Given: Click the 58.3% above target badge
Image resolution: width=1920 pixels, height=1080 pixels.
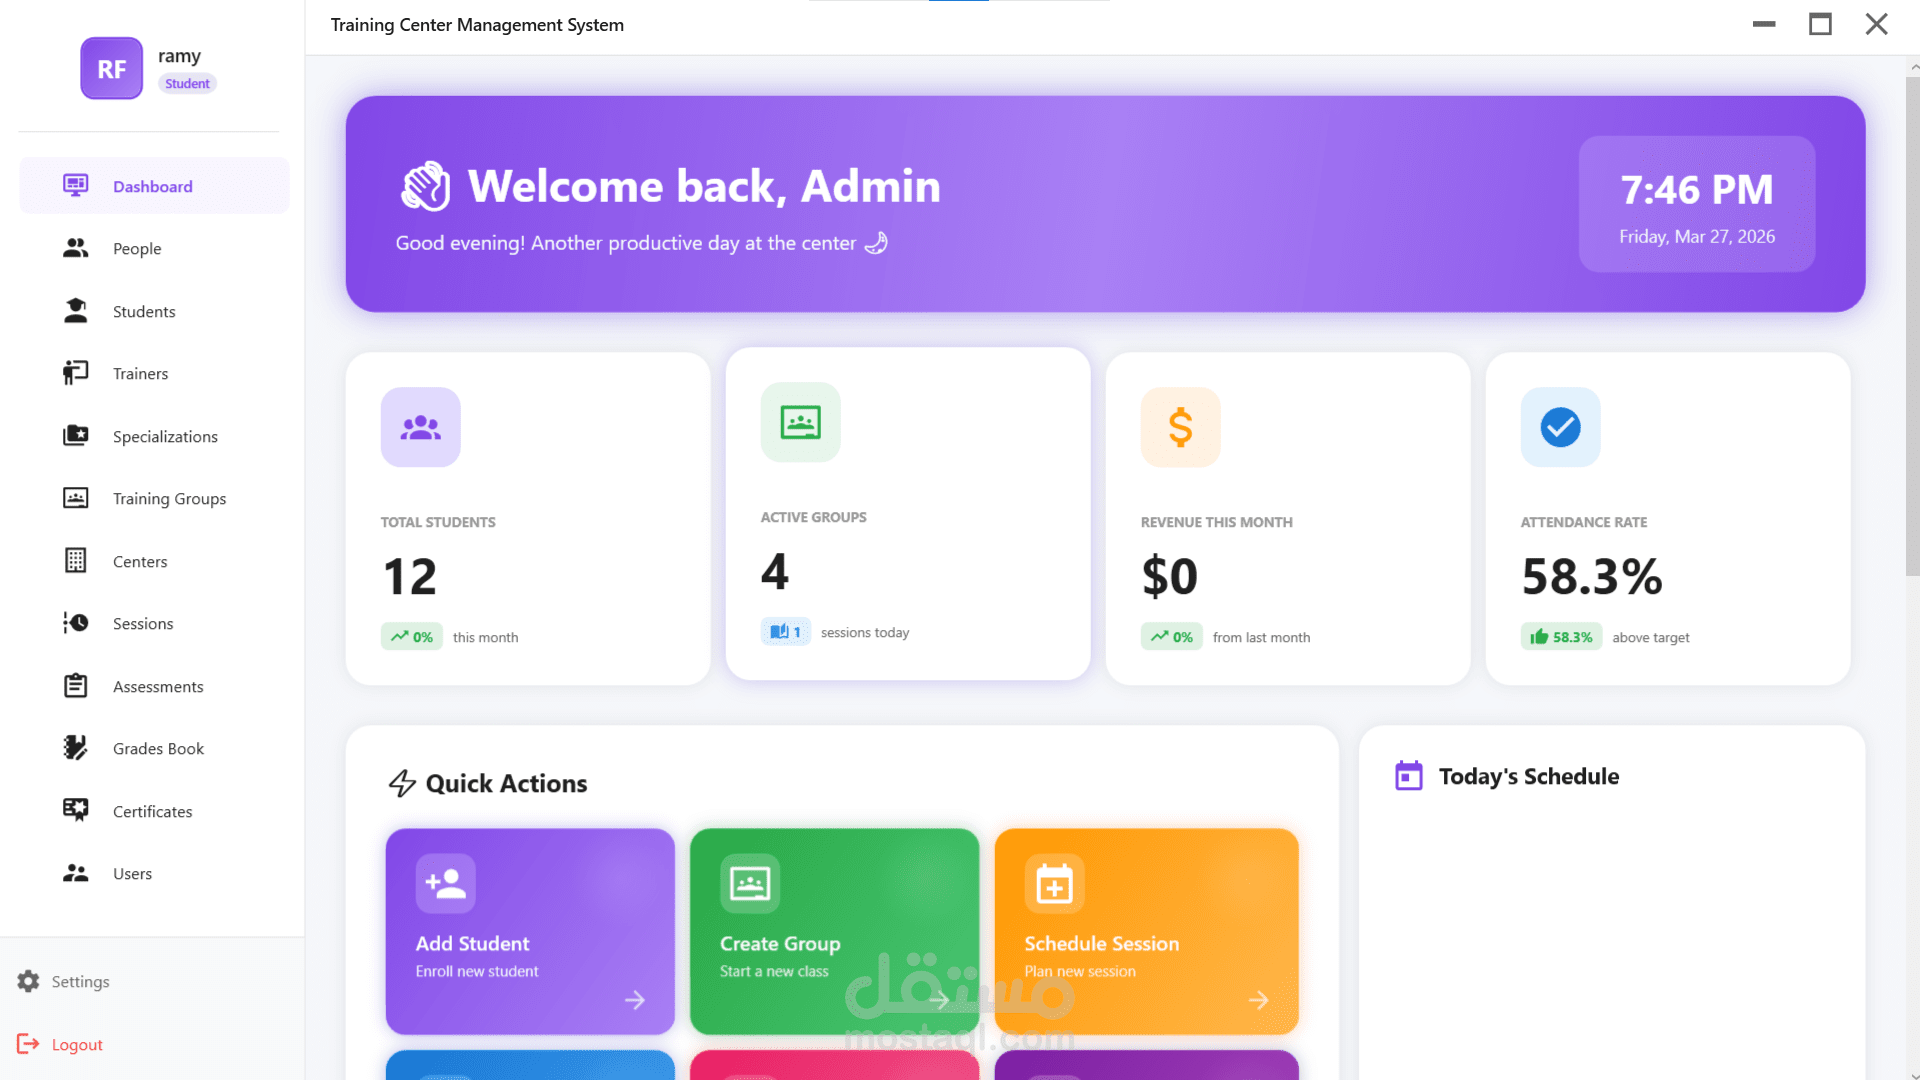Looking at the screenshot, I should 1562,637.
